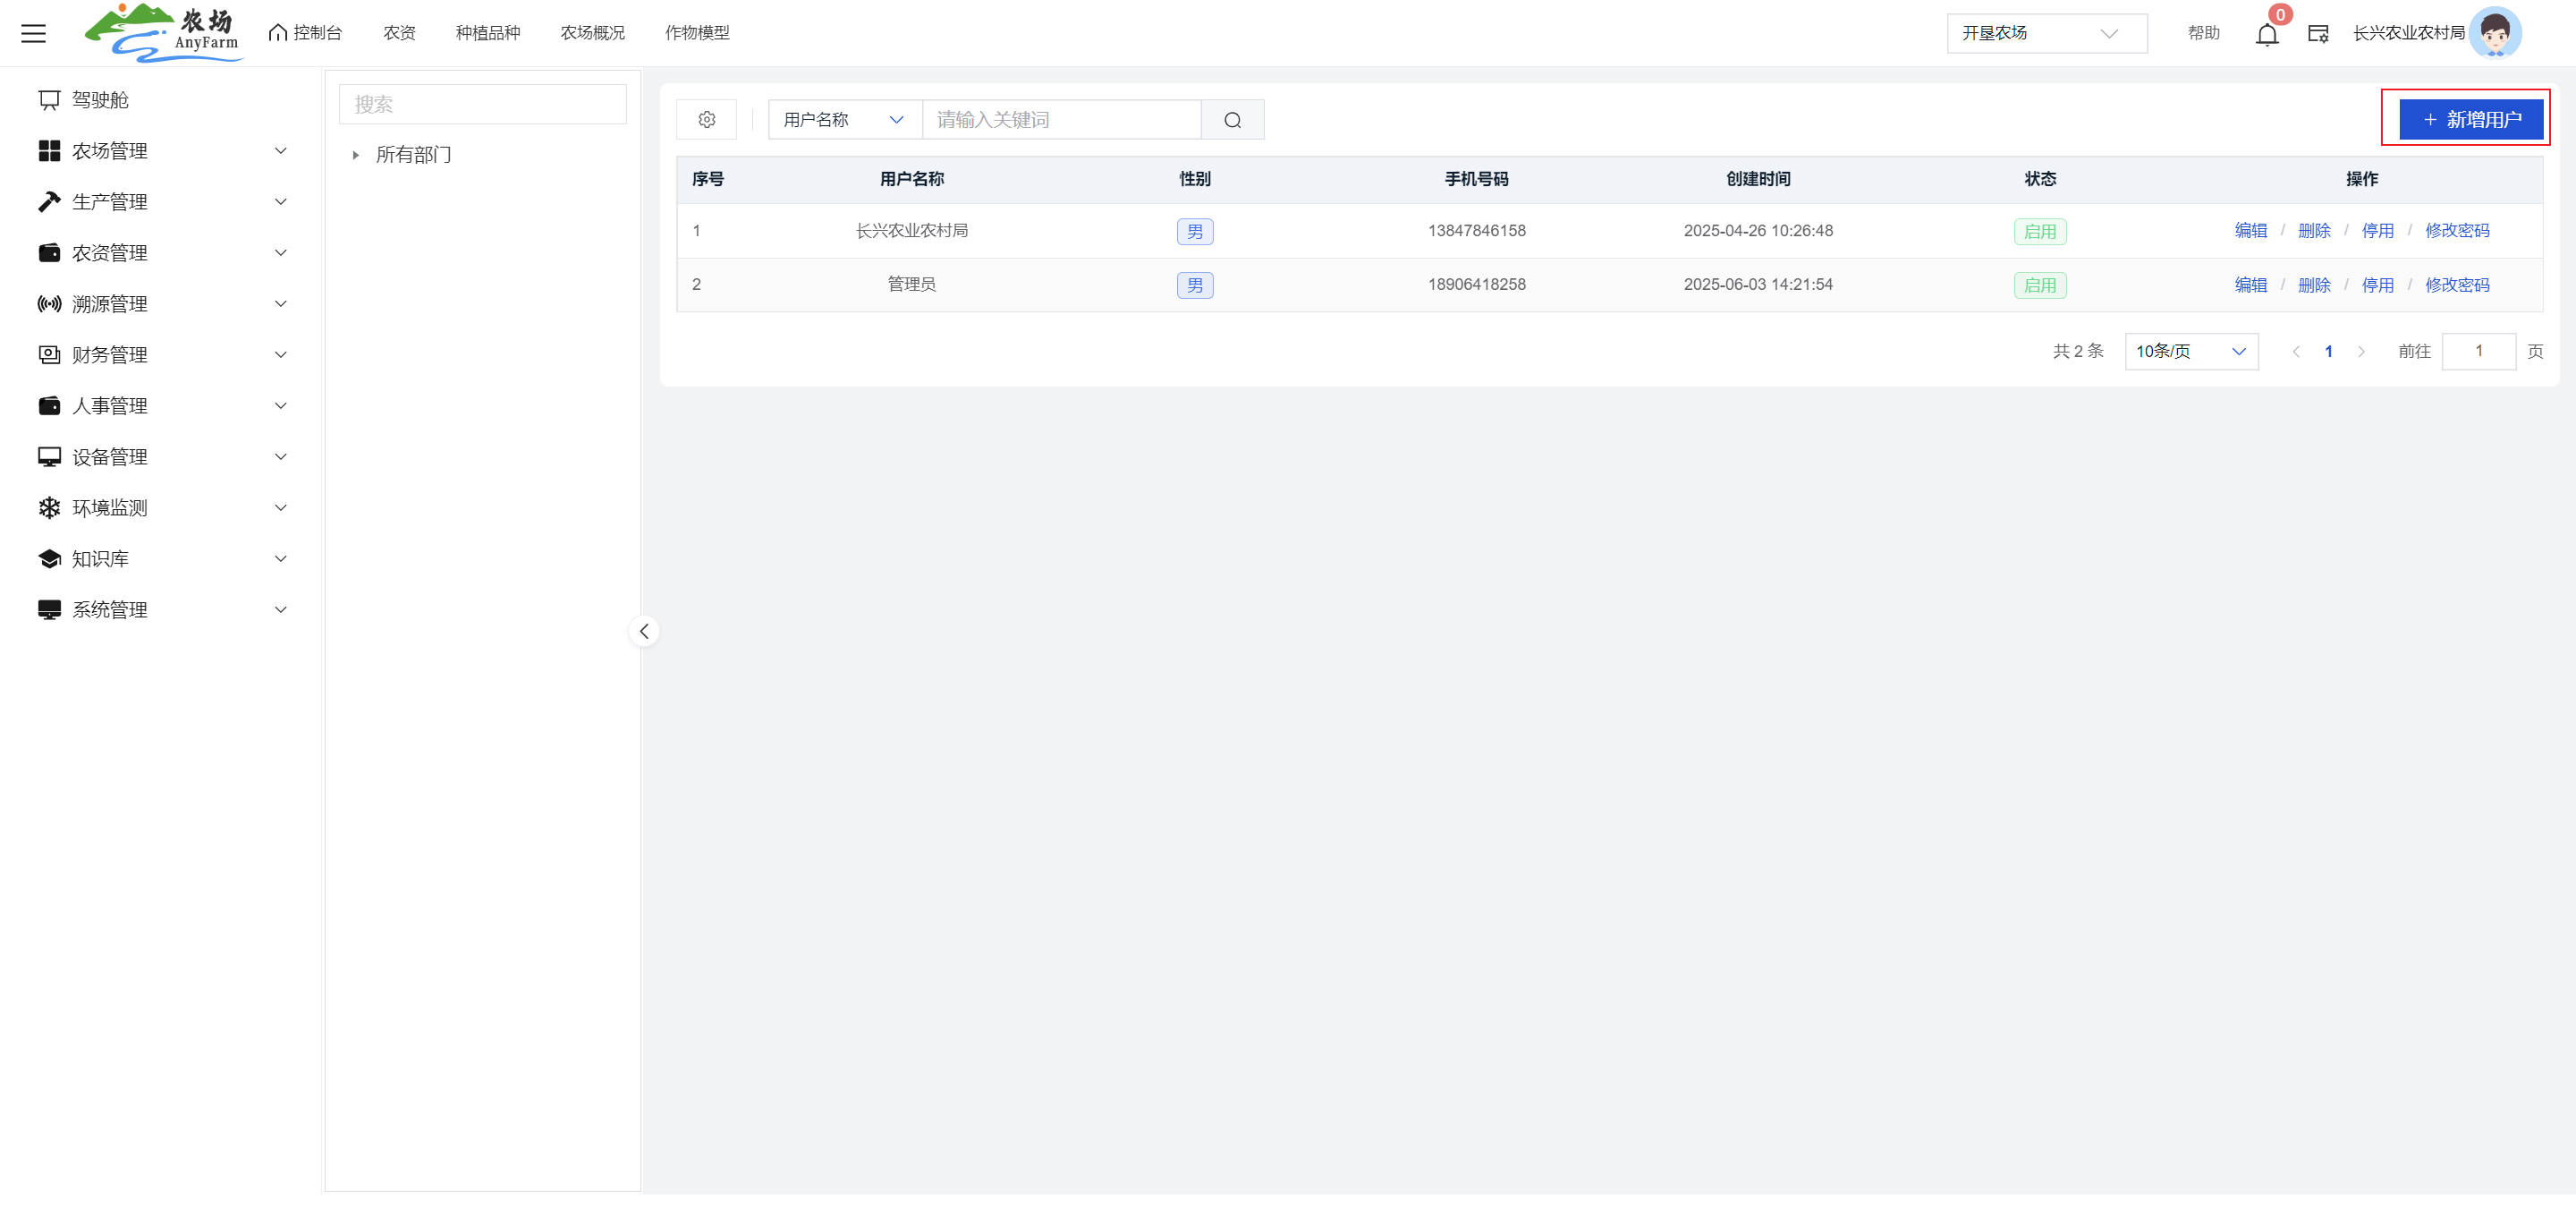This screenshot has height=1208, width=2576.
Task: Click 修改密码 for 管理员
Action: (x=2456, y=285)
